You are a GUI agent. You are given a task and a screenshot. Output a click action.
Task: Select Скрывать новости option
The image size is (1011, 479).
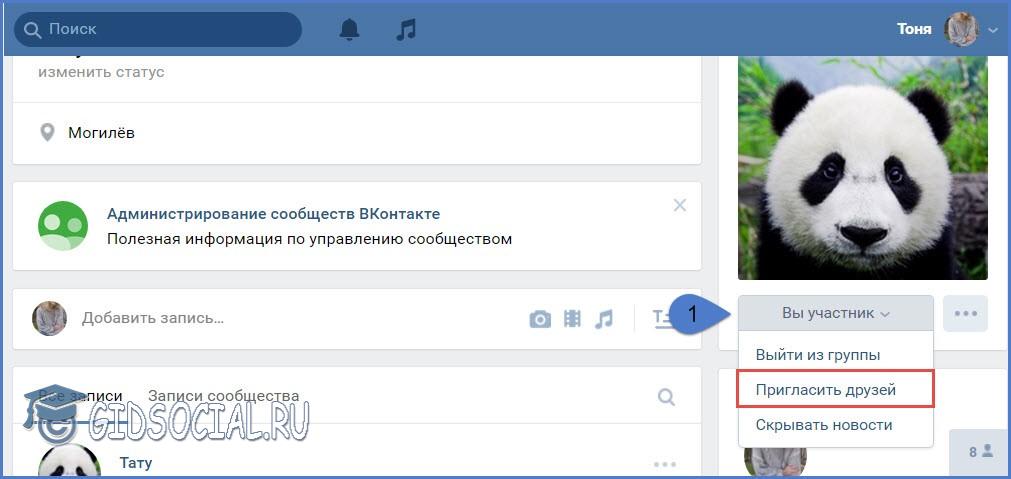click(x=823, y=425)
